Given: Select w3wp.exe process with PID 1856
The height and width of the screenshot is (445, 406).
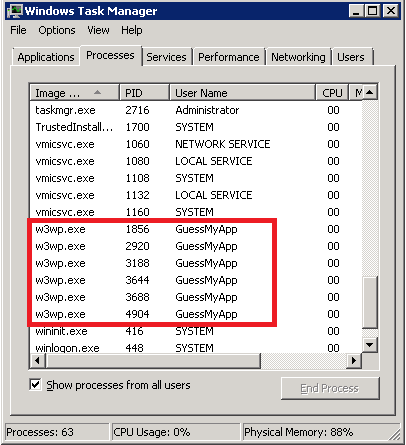Looking at the screenshot, I should click(x=195, y=229).
